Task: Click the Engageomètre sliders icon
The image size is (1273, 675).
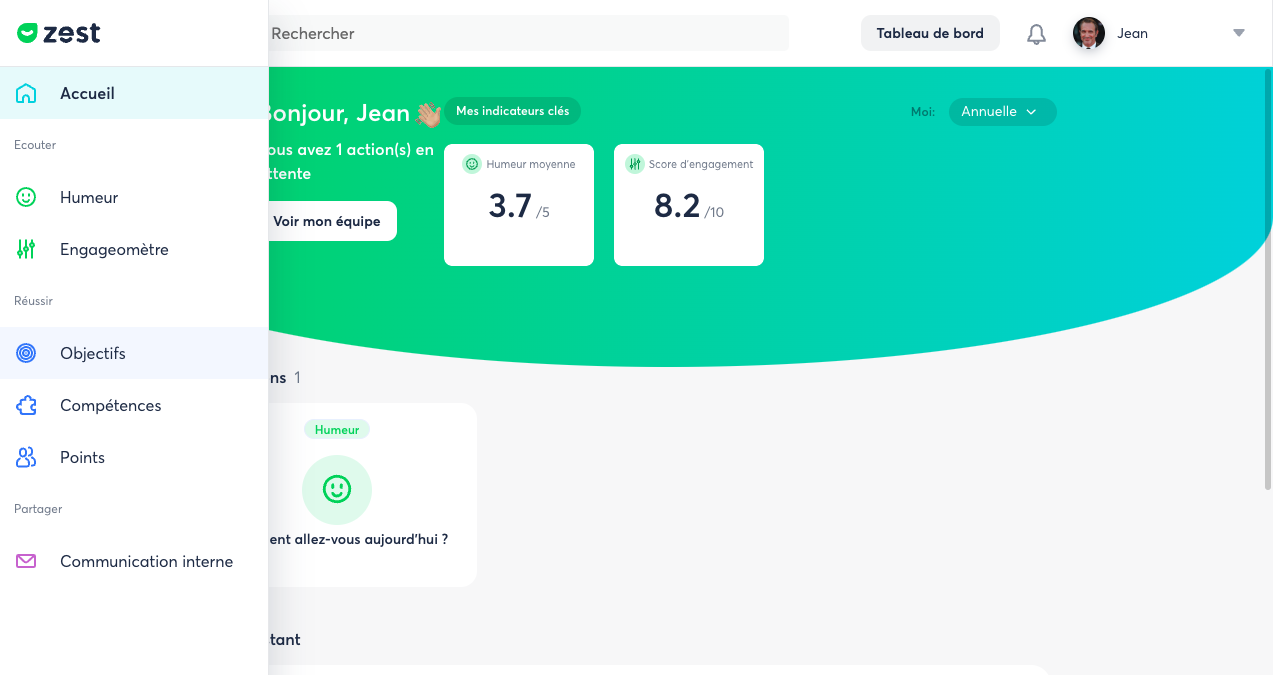Action: [x=26, y=249]
